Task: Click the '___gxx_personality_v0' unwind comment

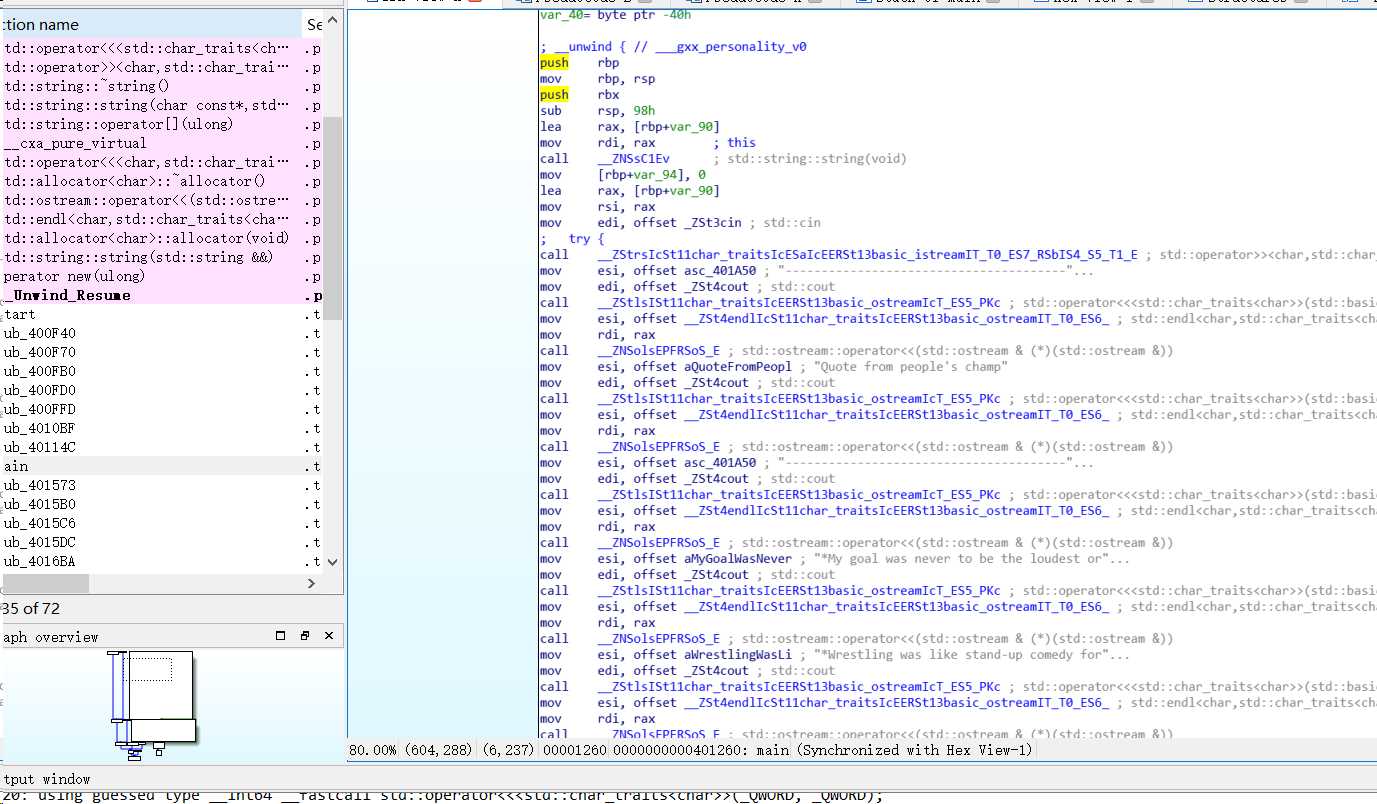Action: pos(731,47)
